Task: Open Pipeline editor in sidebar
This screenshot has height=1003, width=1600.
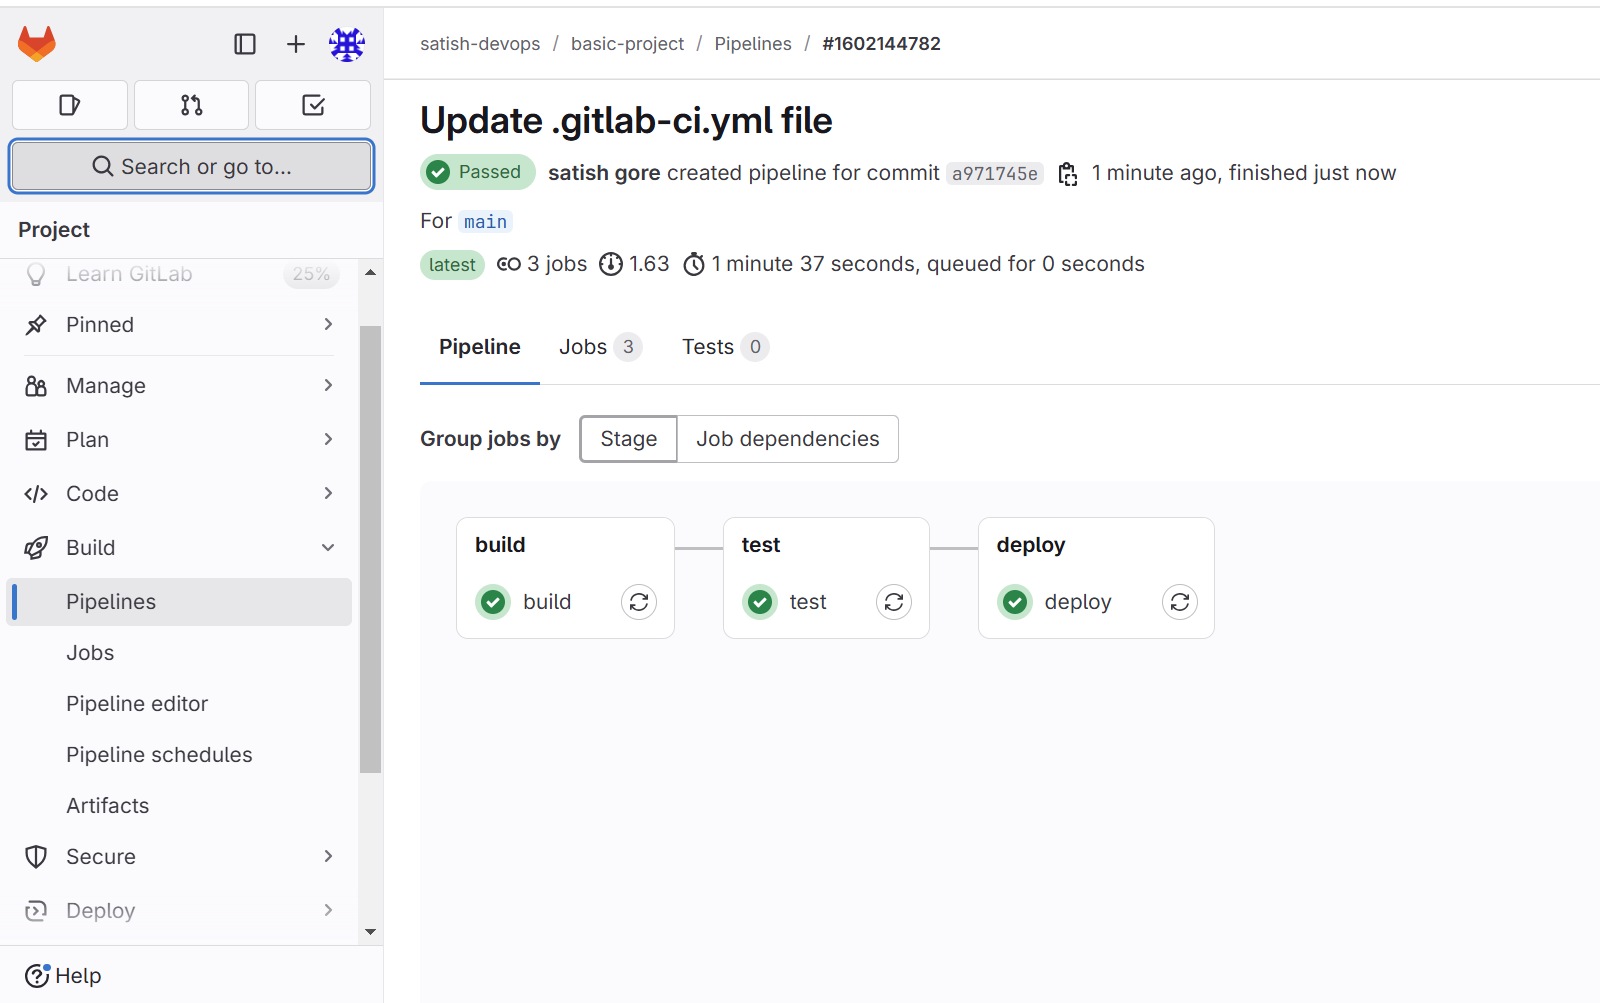Action: 137,704
